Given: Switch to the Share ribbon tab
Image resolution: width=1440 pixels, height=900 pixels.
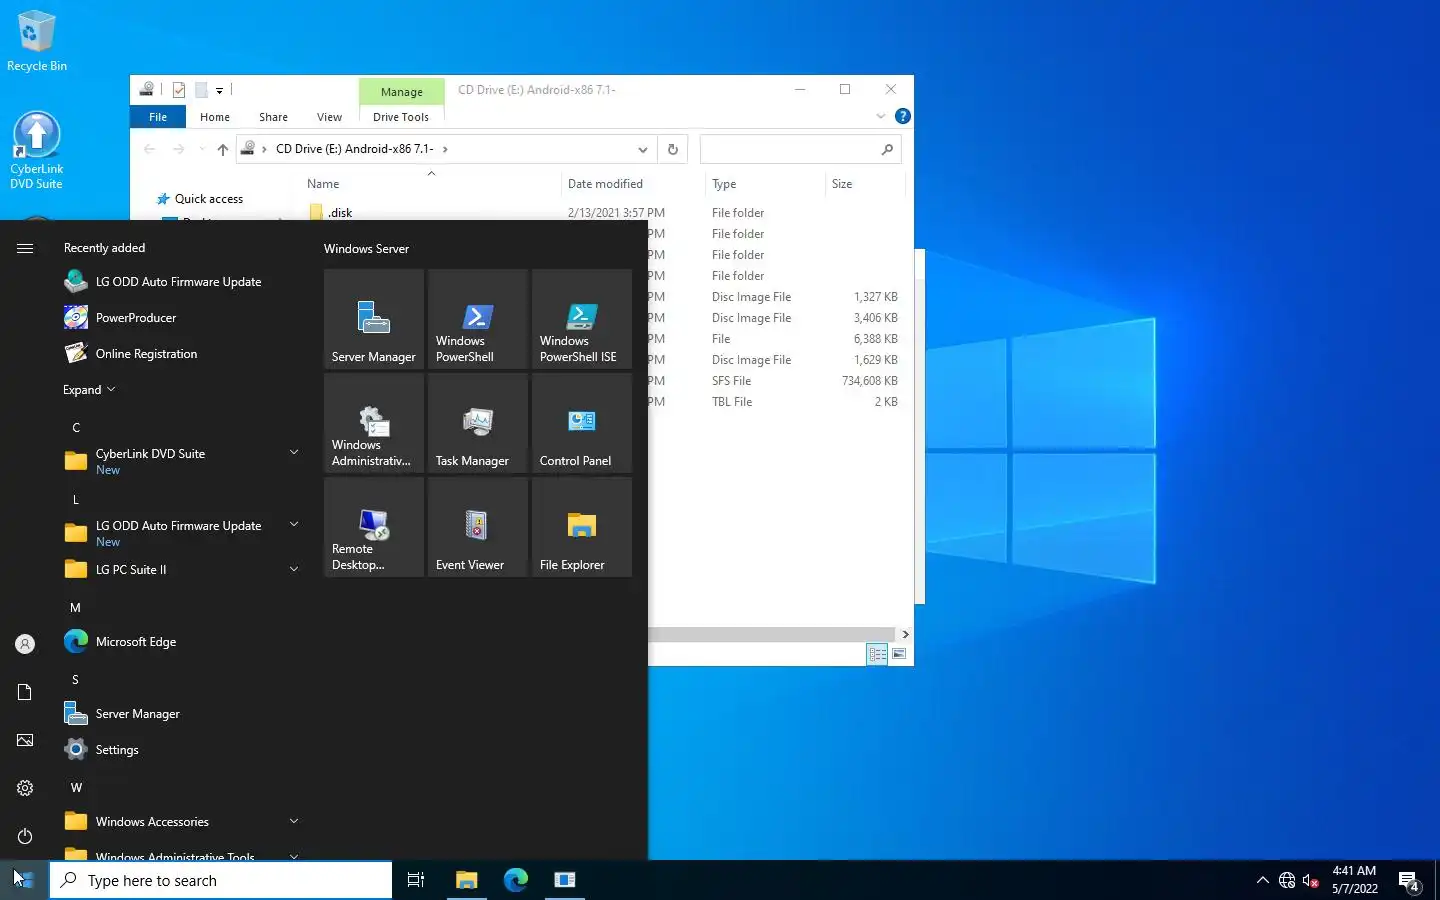Looking at the screenshot, I should click(x=273, y=117).
